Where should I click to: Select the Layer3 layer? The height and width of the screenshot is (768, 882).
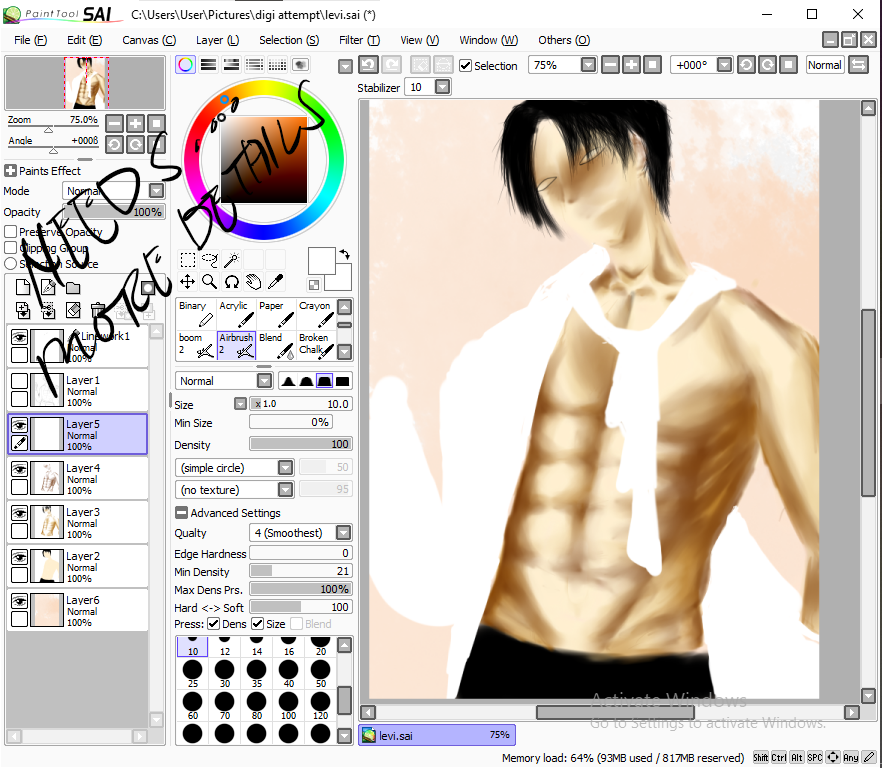point(78,522)
